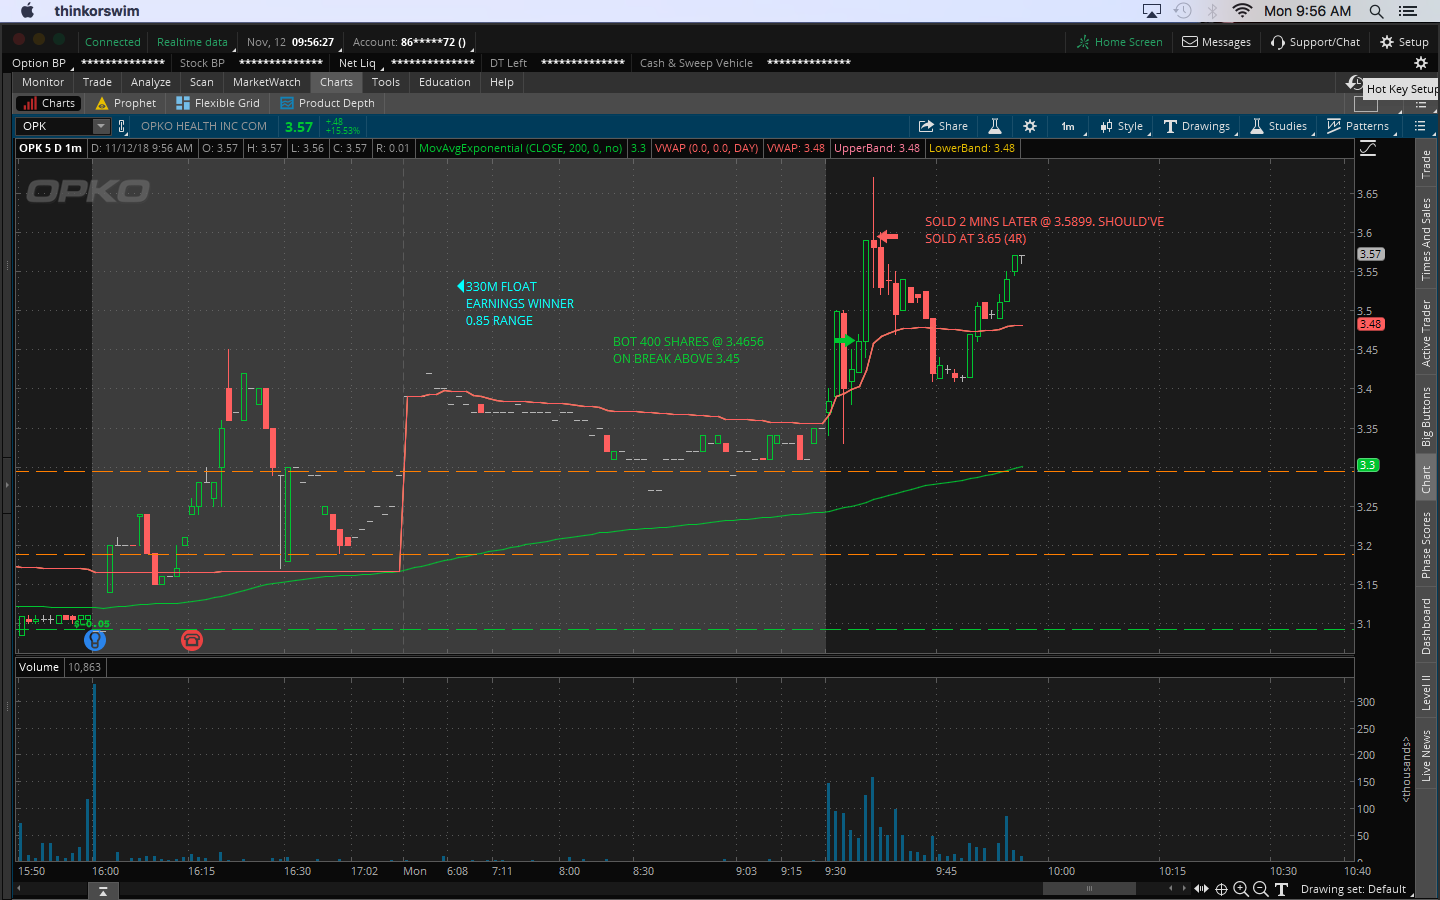Open the Studies dropdown menu
The image size is (1440, 900).
click(x=1280, y=126)
